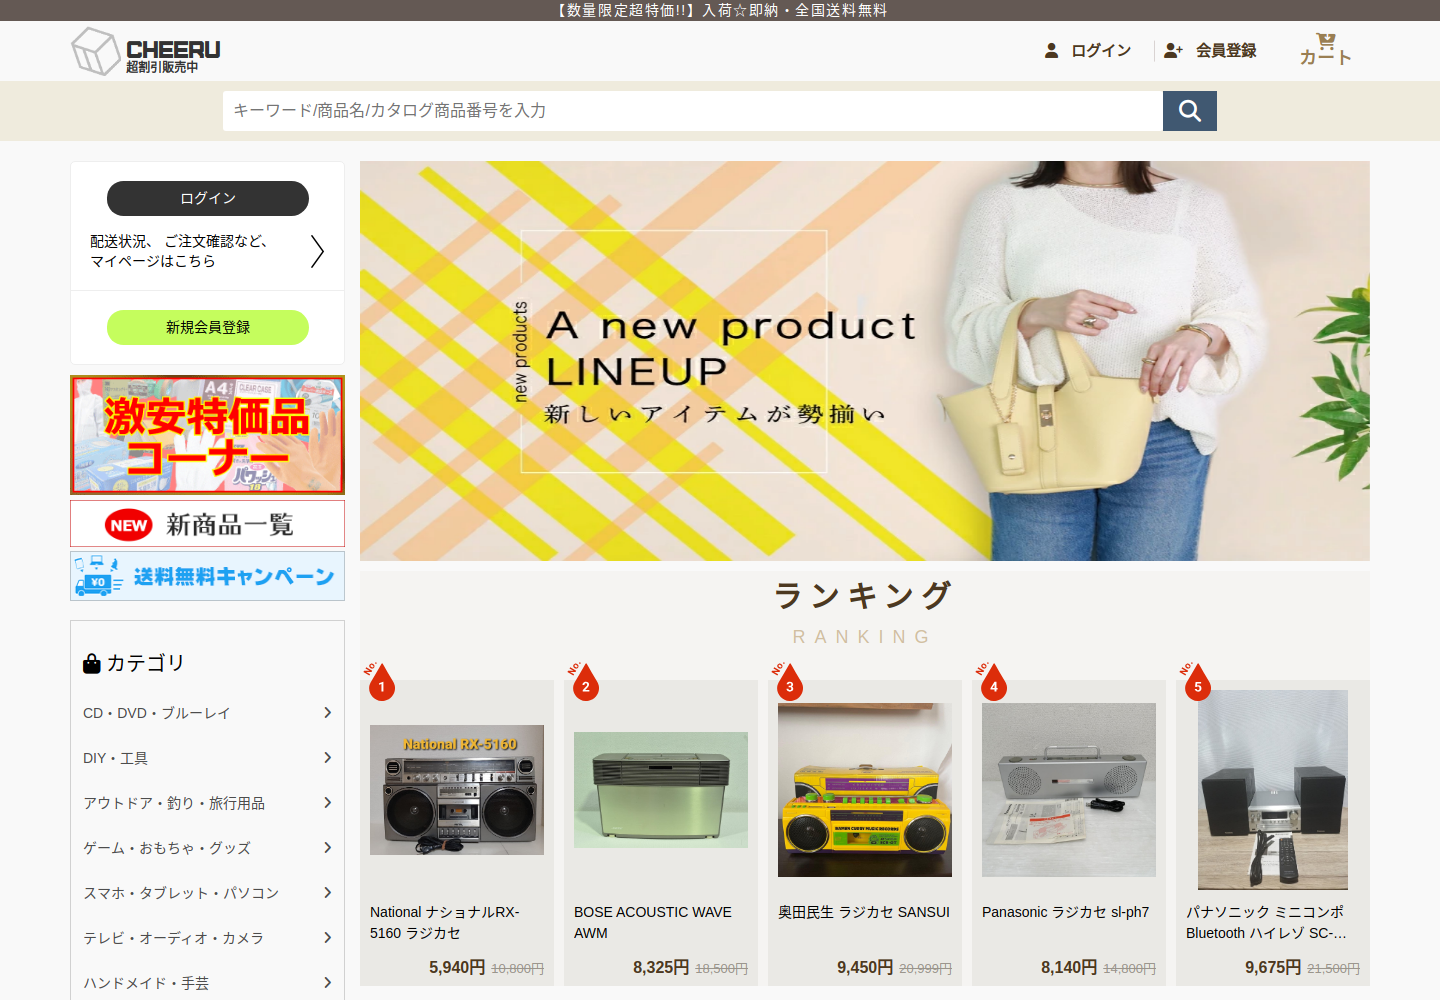
Task: Click the 9,450円 price text
Action: pyautogui.click(x=865, y=967)
